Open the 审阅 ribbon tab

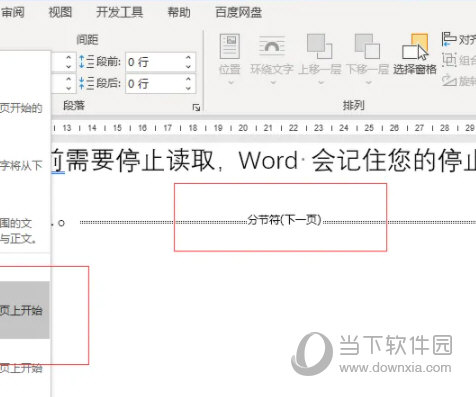[12, 13]
